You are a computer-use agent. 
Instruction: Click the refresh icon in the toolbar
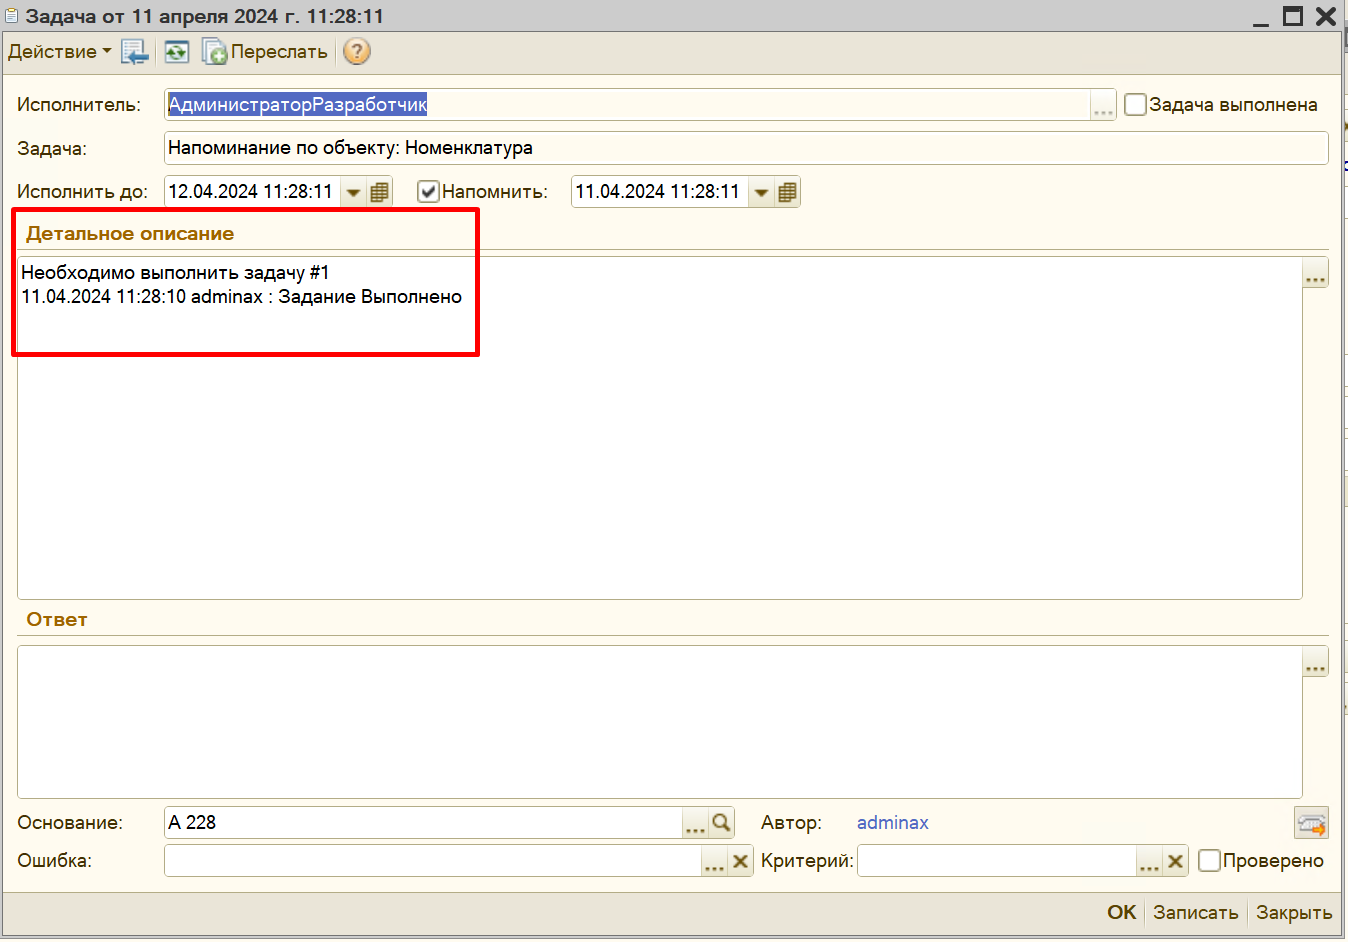click(177, 52)
